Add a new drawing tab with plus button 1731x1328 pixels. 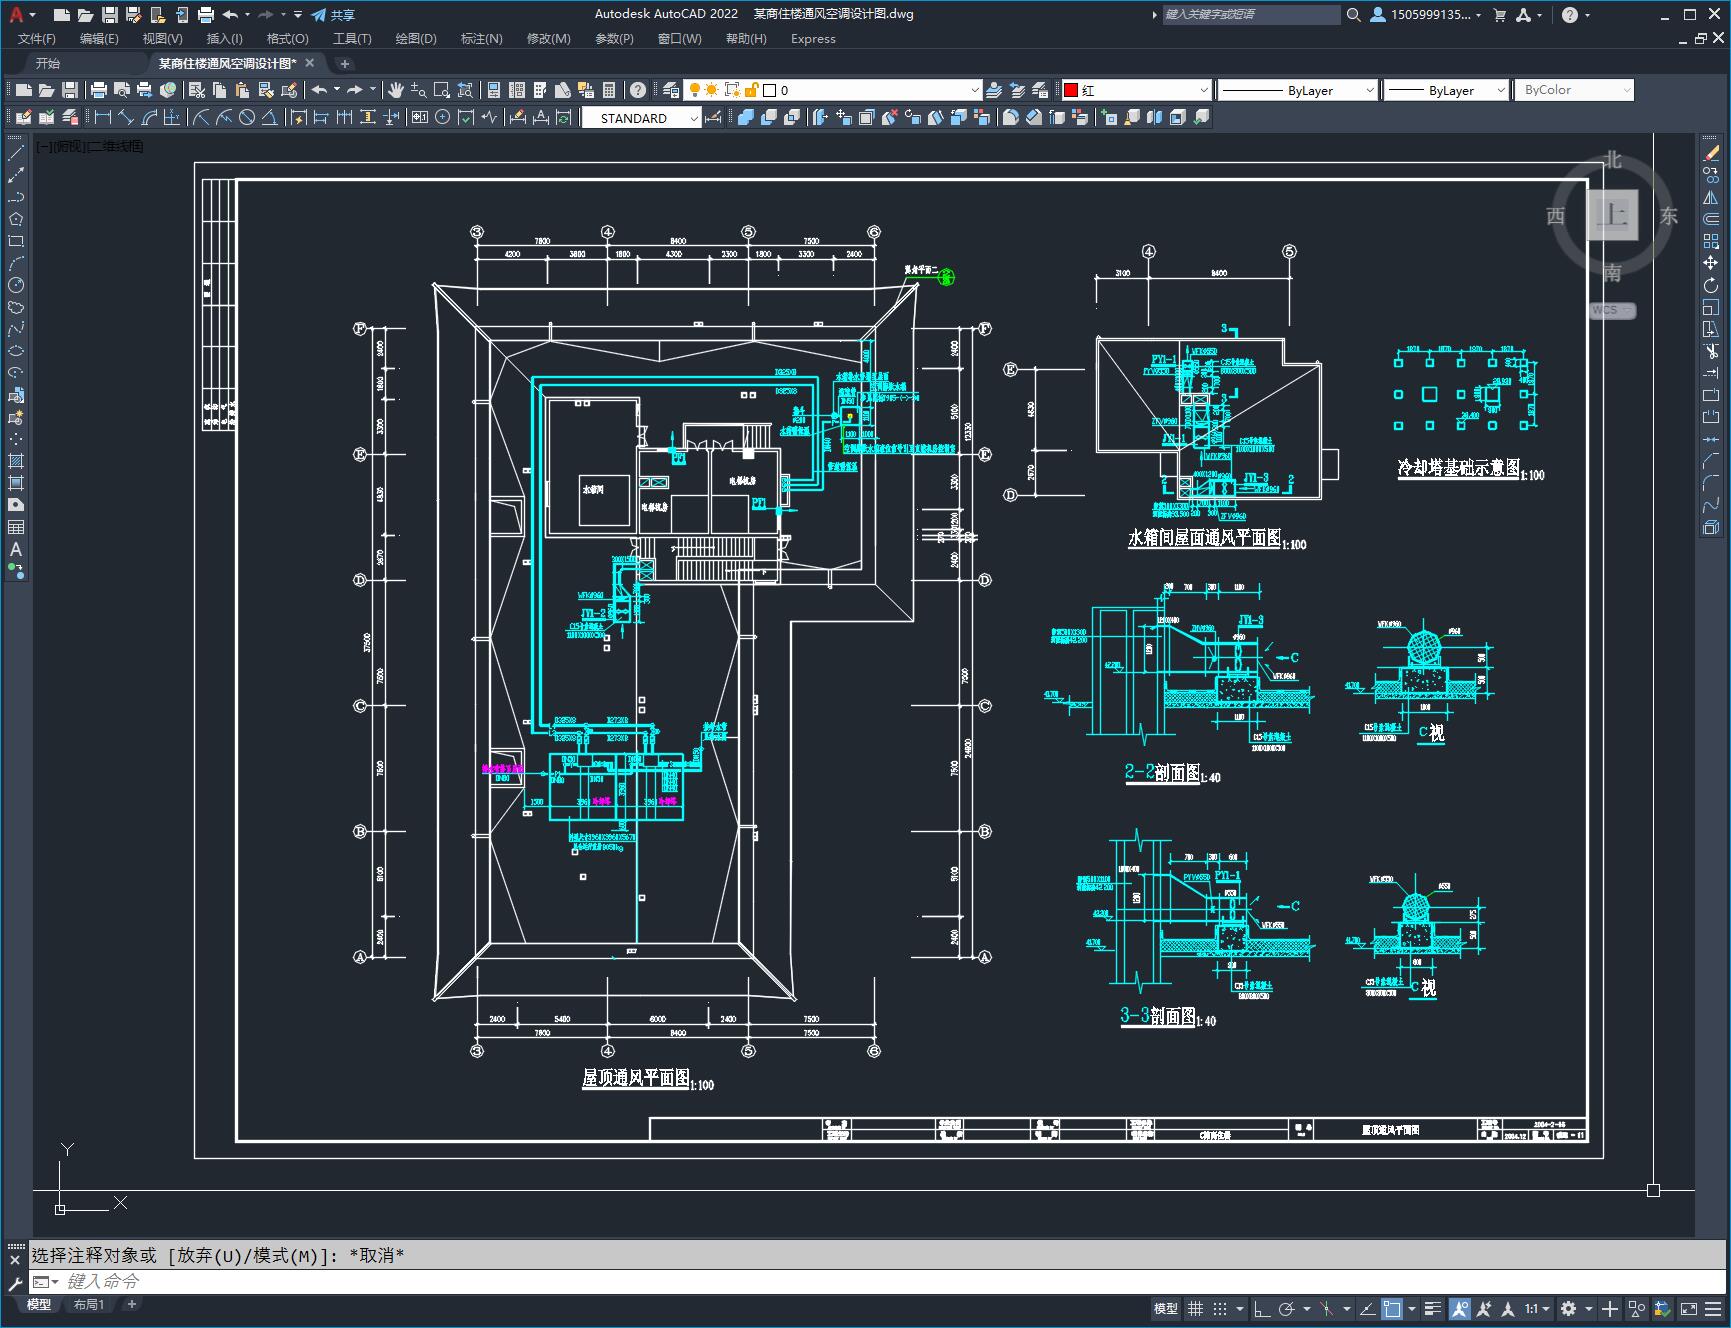coord(345,63)
